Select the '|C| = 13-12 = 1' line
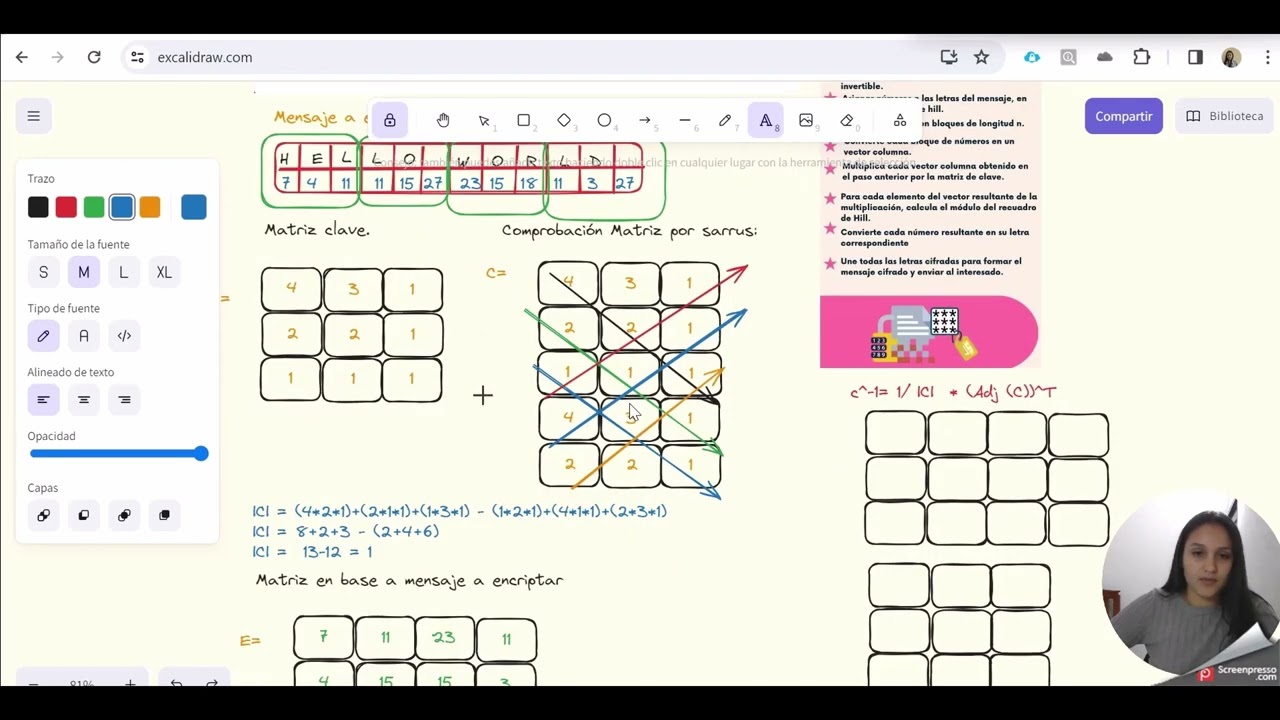The height and width of the screenshot is (720, 1280). point(312,552)
